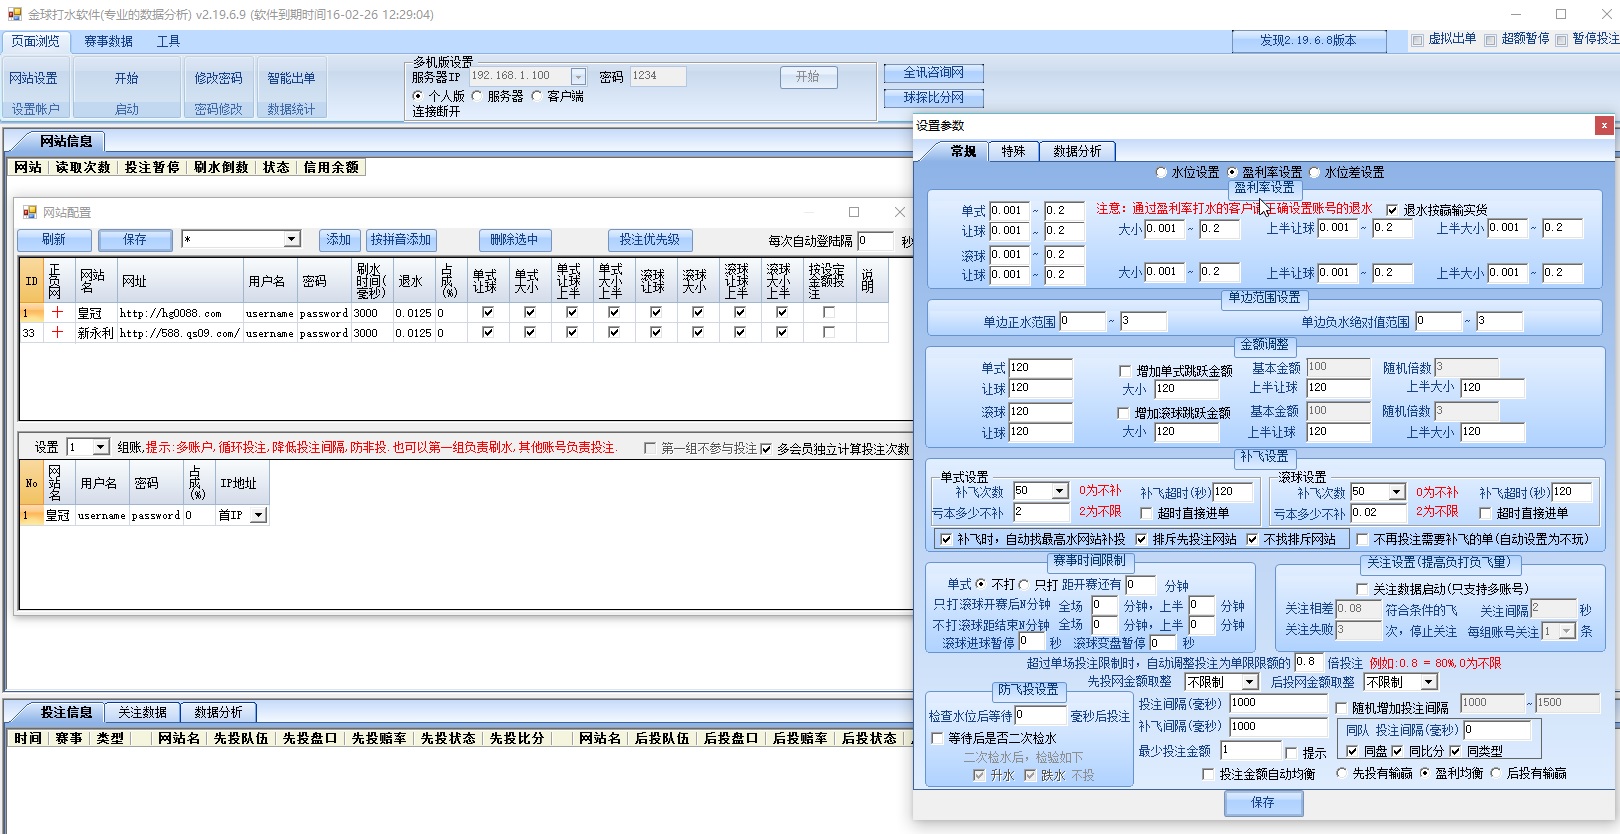Open 网站设置 in the main toolbar
The width and height of the screenshot is (1620, 834).
coord(34,78)
